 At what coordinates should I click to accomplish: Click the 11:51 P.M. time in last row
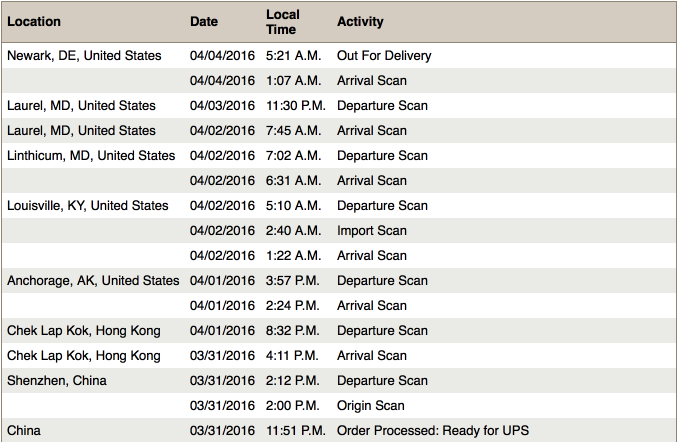pyautogui.click(x=297, y=431)
